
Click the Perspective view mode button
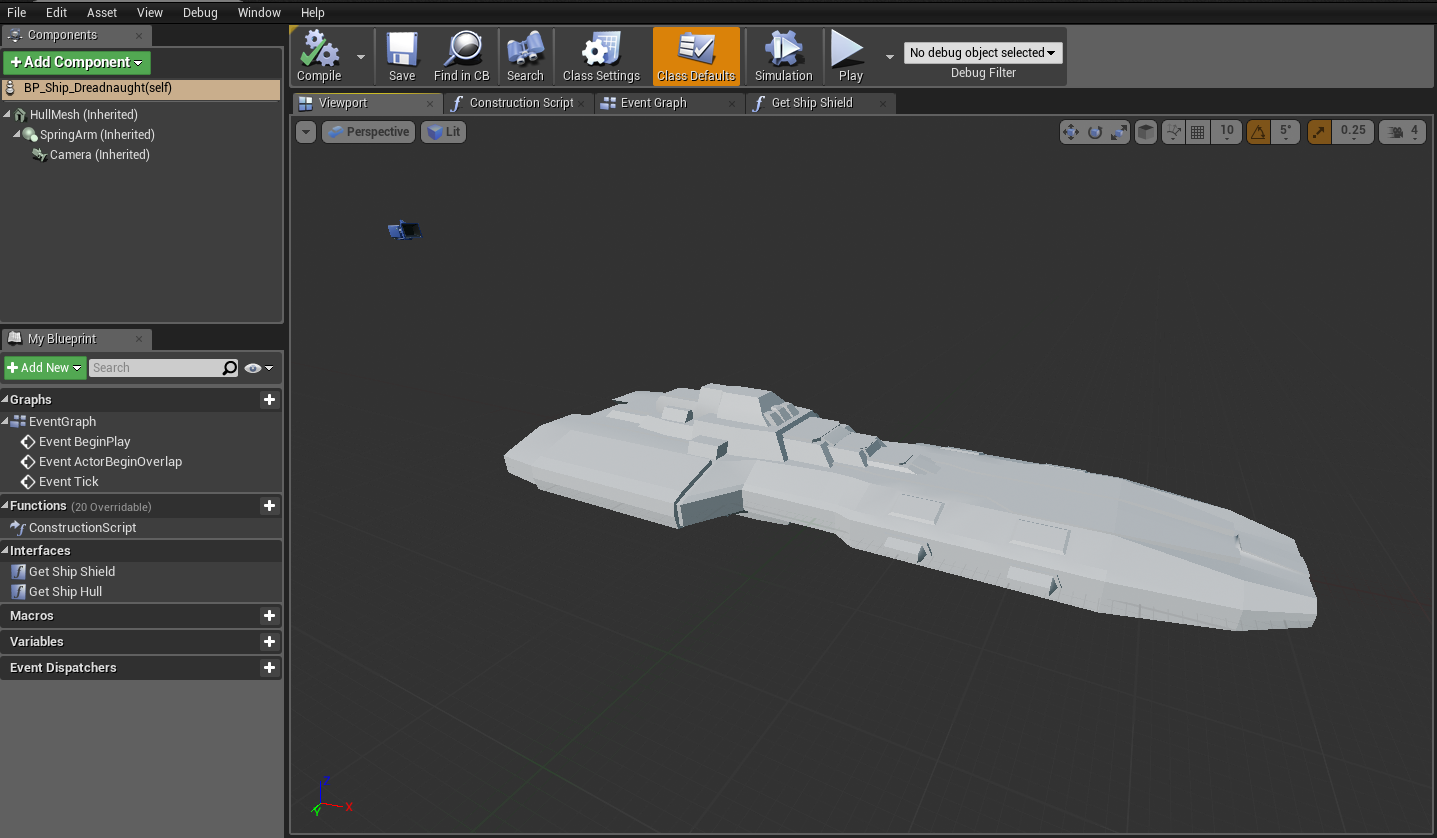click(x=368, y=132)
